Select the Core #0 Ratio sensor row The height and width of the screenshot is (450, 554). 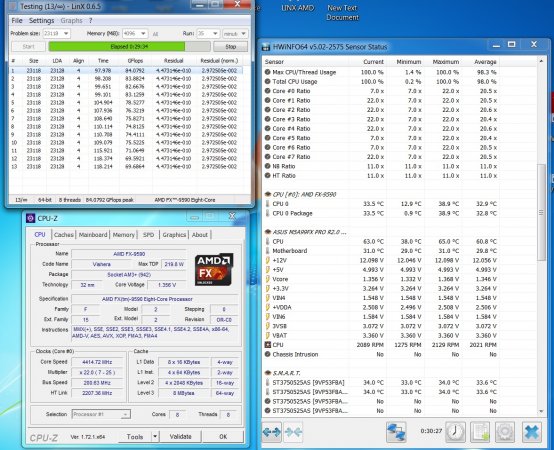tap(381, 91)
